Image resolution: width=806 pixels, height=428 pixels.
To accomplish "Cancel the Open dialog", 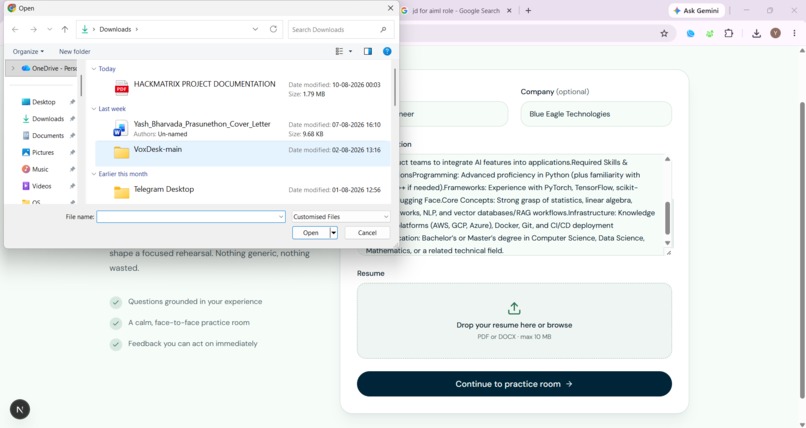I will point(367,233).
